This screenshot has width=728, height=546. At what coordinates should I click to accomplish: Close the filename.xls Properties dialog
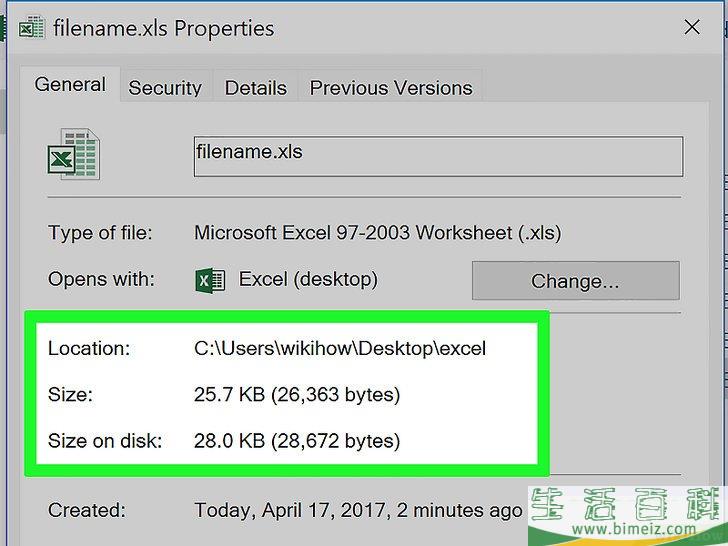point(691,27)
